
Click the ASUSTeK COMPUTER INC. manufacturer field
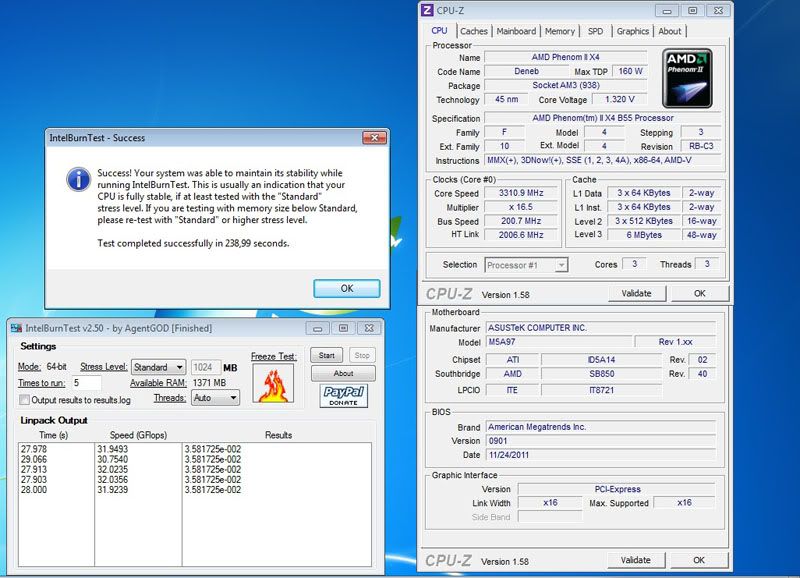[601, 328]
